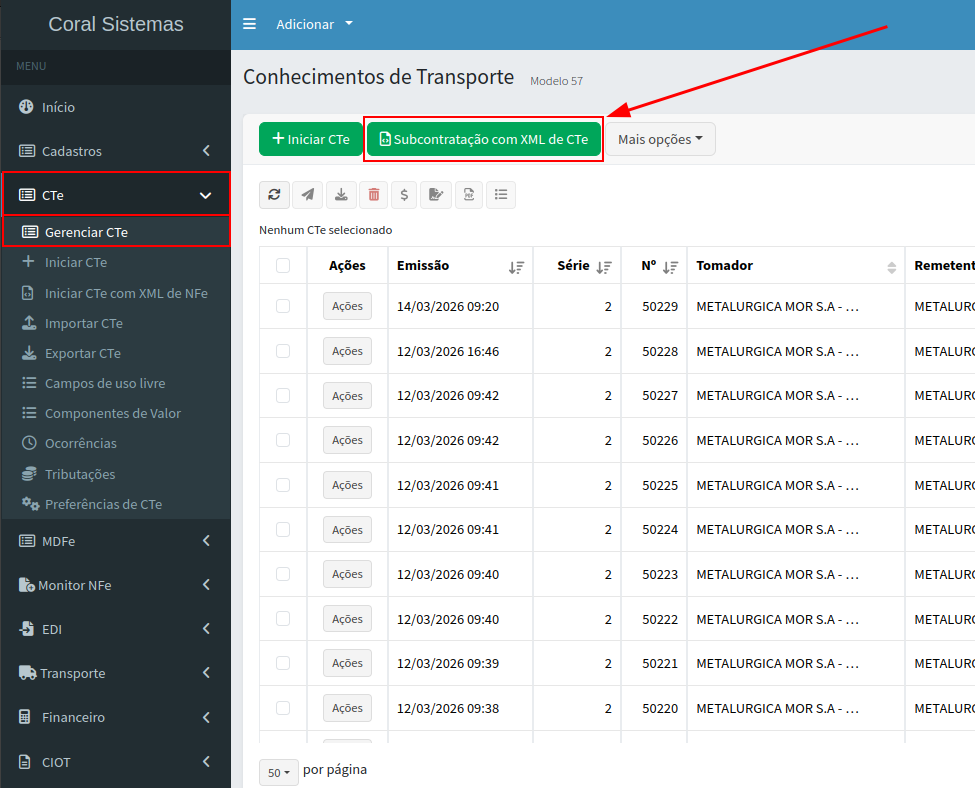Viewport: 975px width, 788px height.
Task: Toggle the select-all checkbox in table header
Action: pyautogui.click(x=283, y=265)
